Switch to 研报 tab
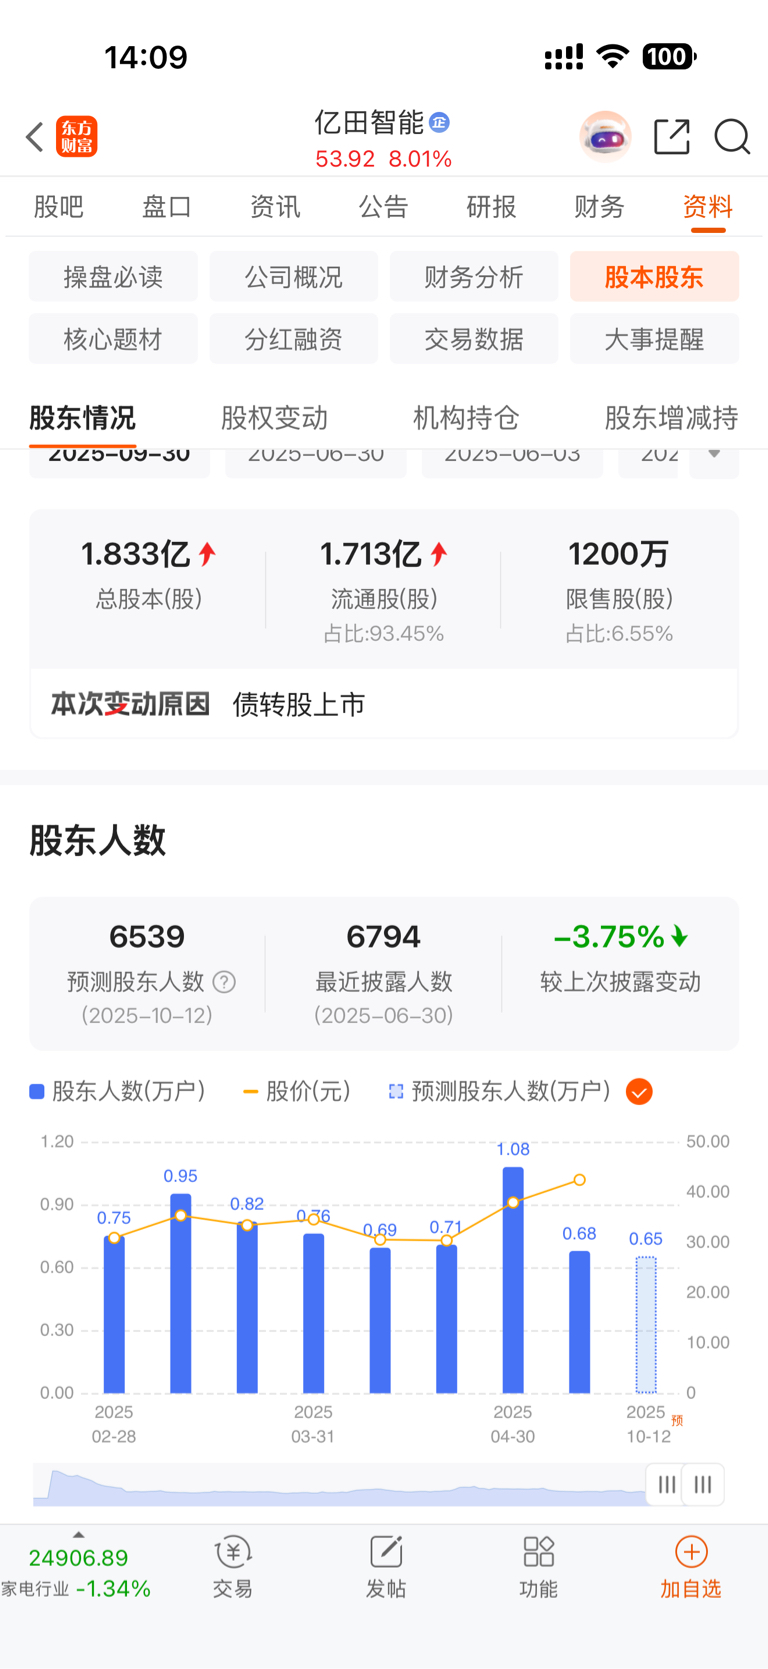The height and width of the screenshot is (1669, 768). tap(491, 207)
